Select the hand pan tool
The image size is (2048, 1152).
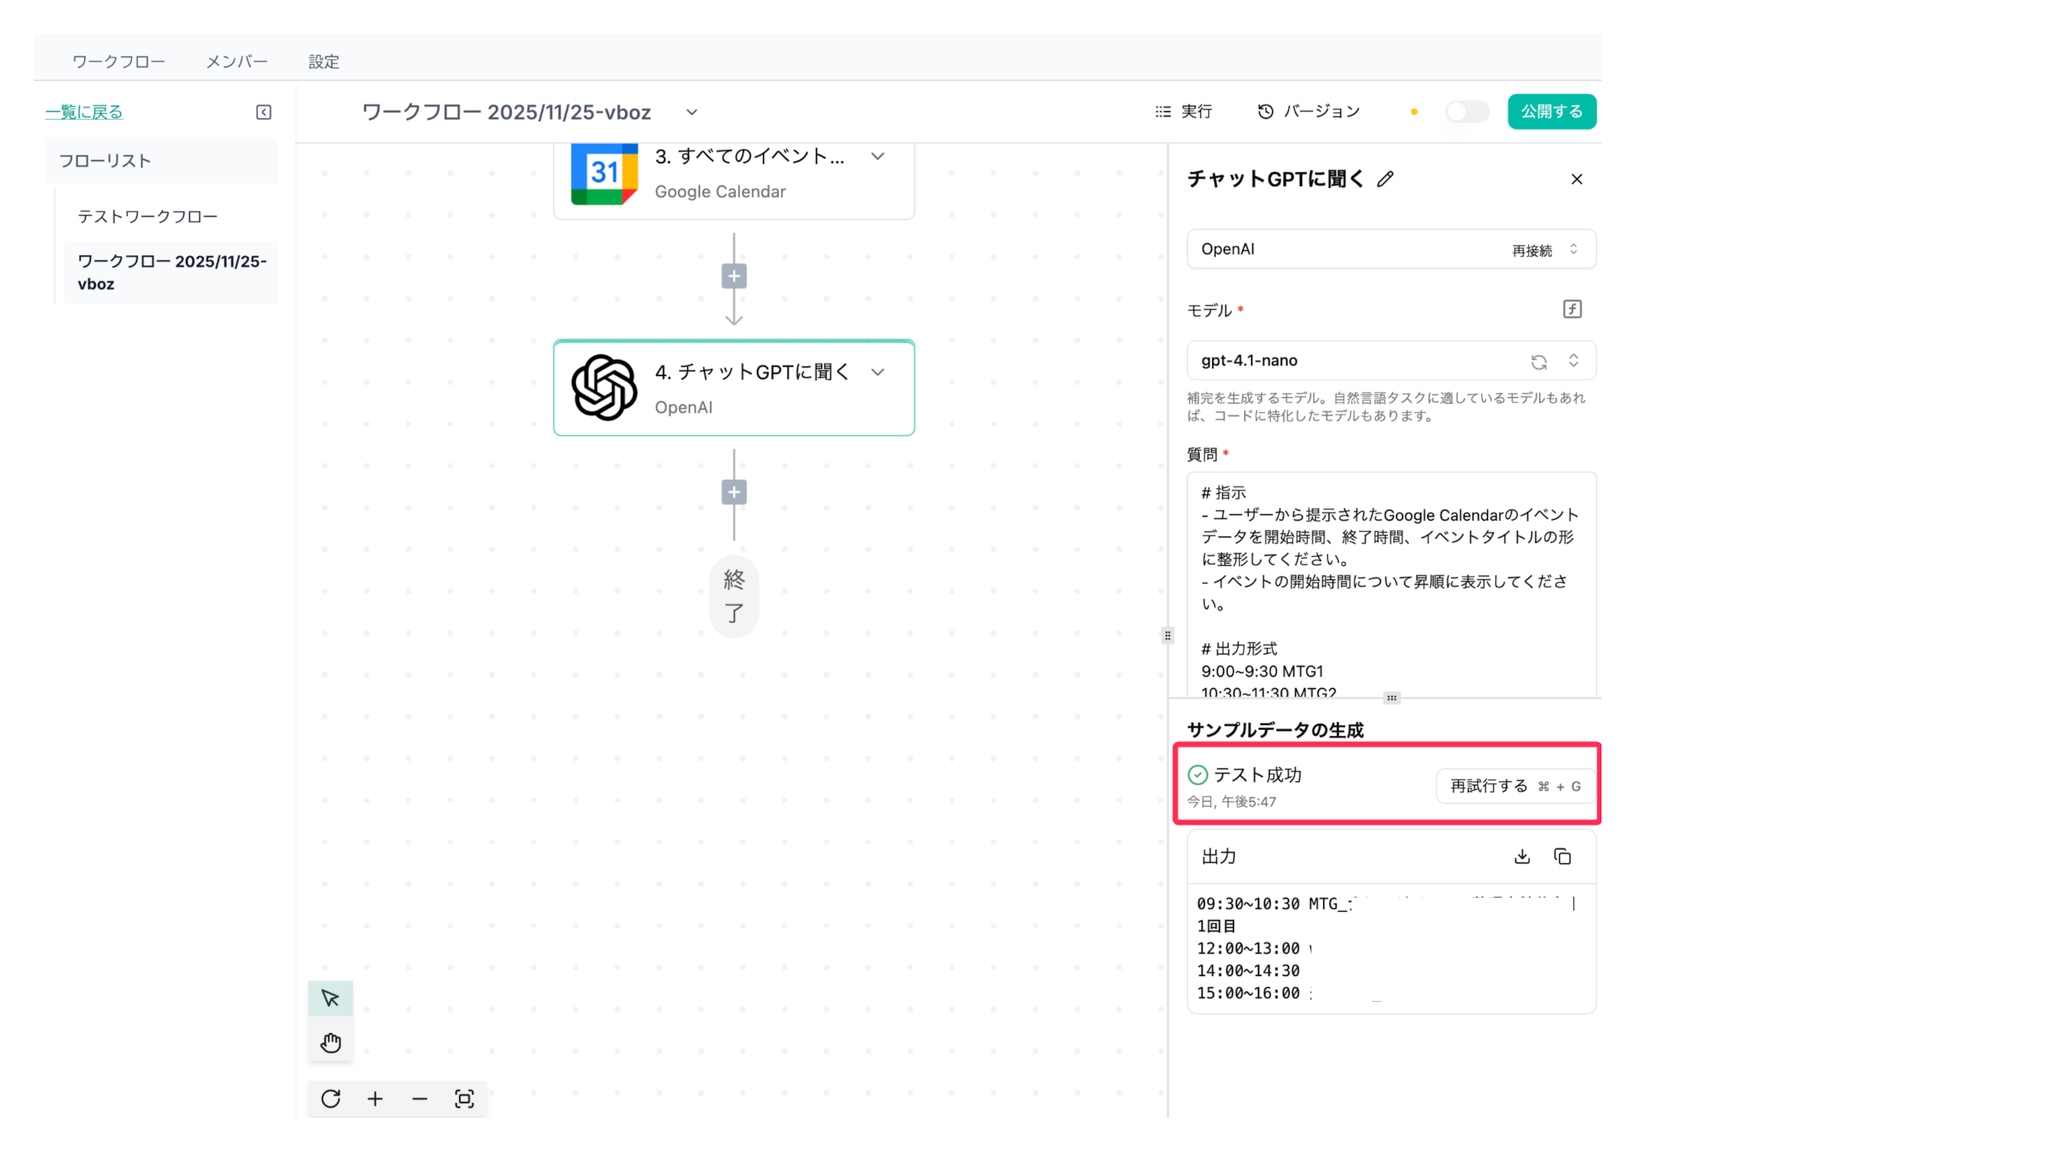click(x=330, y=1043)
